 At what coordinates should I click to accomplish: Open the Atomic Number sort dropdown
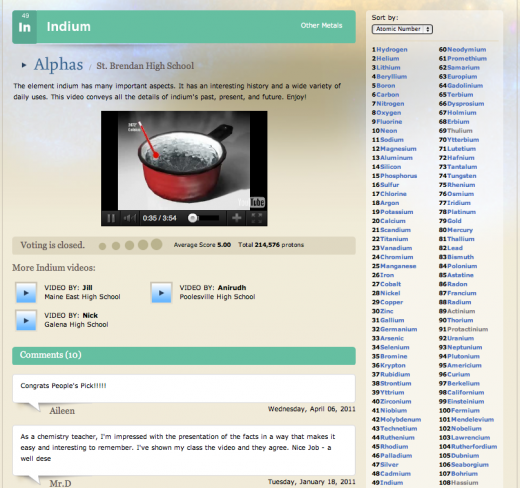pos(402,29)
